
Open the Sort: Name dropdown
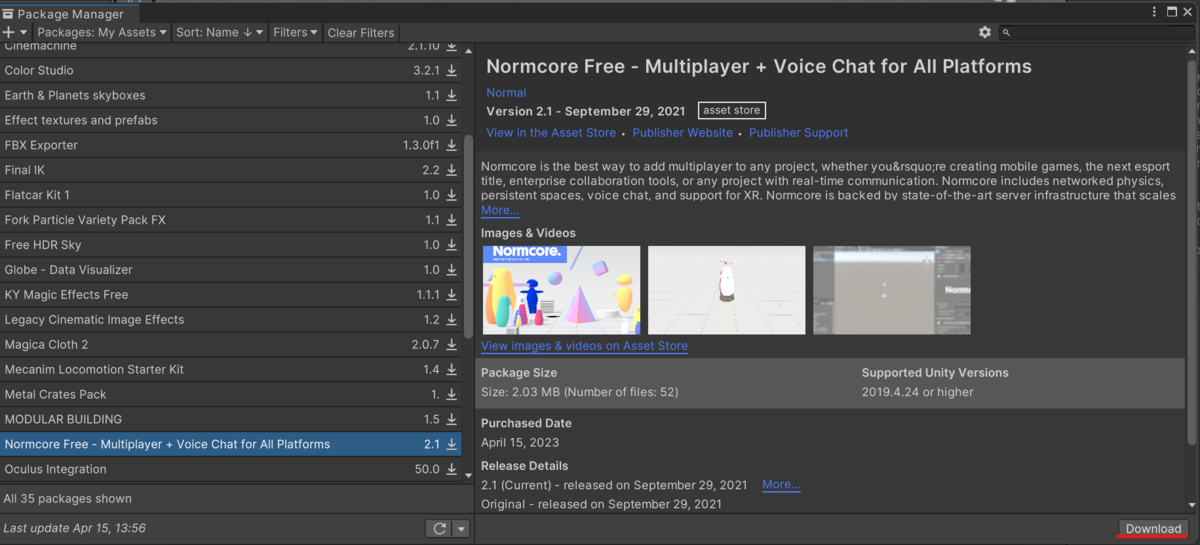(x=220, y=32)
